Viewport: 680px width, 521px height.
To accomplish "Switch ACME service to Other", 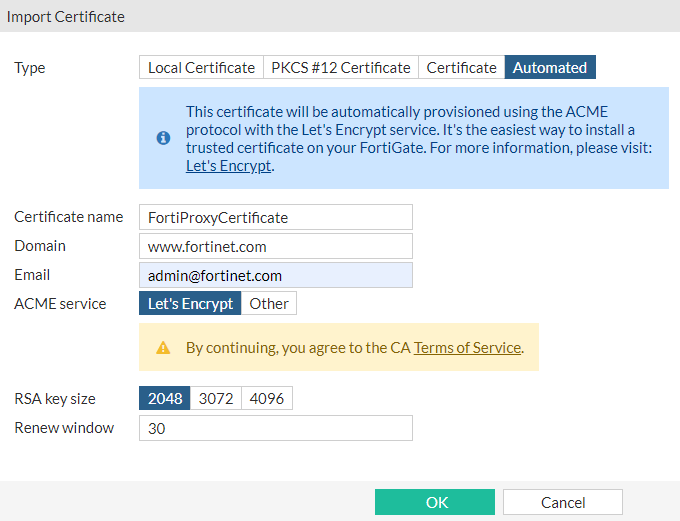I will point(269,304).
